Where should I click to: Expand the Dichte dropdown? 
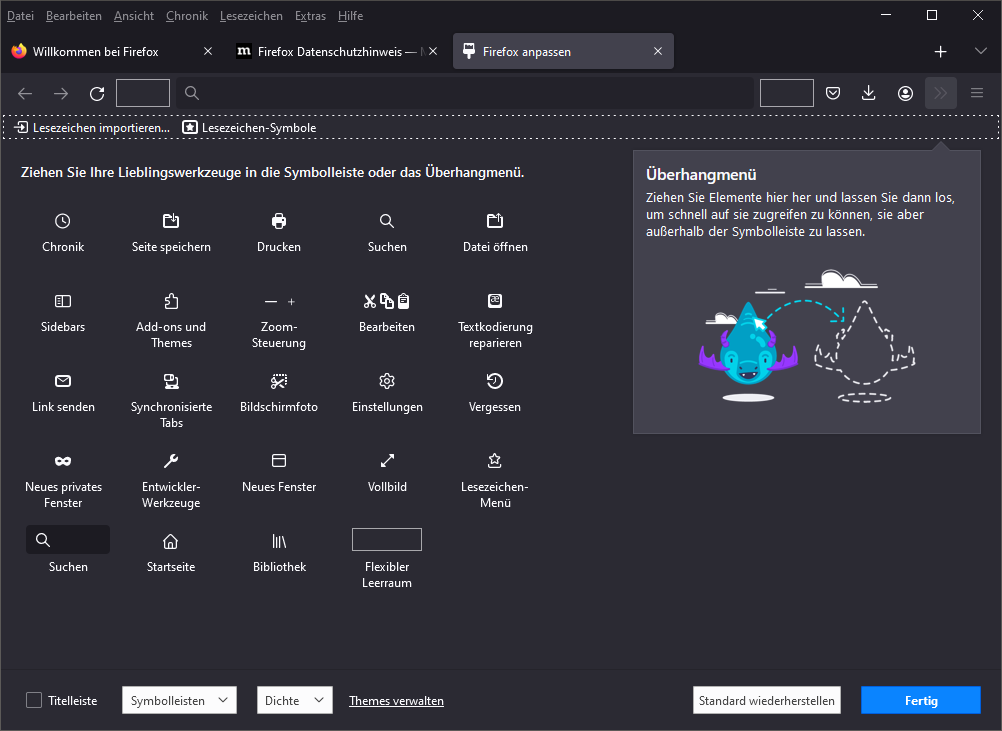[x=294, y=701]
